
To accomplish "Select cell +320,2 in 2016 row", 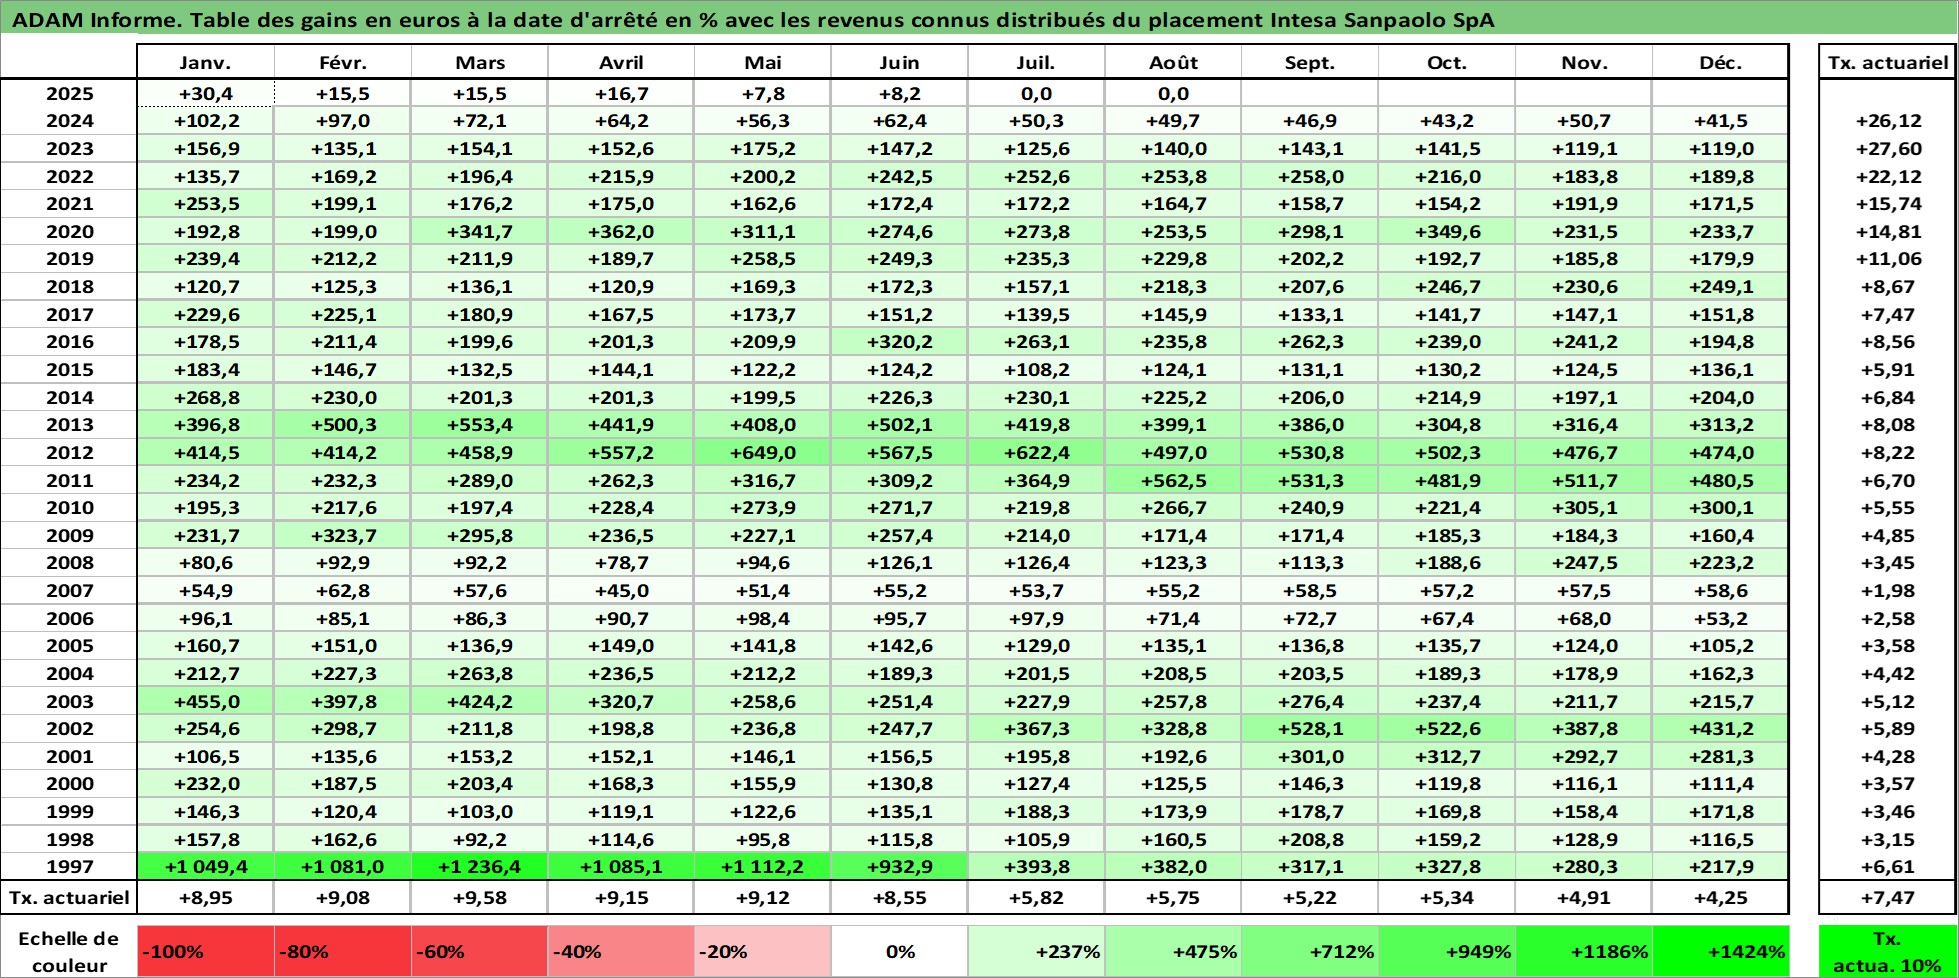I will 899,341.
